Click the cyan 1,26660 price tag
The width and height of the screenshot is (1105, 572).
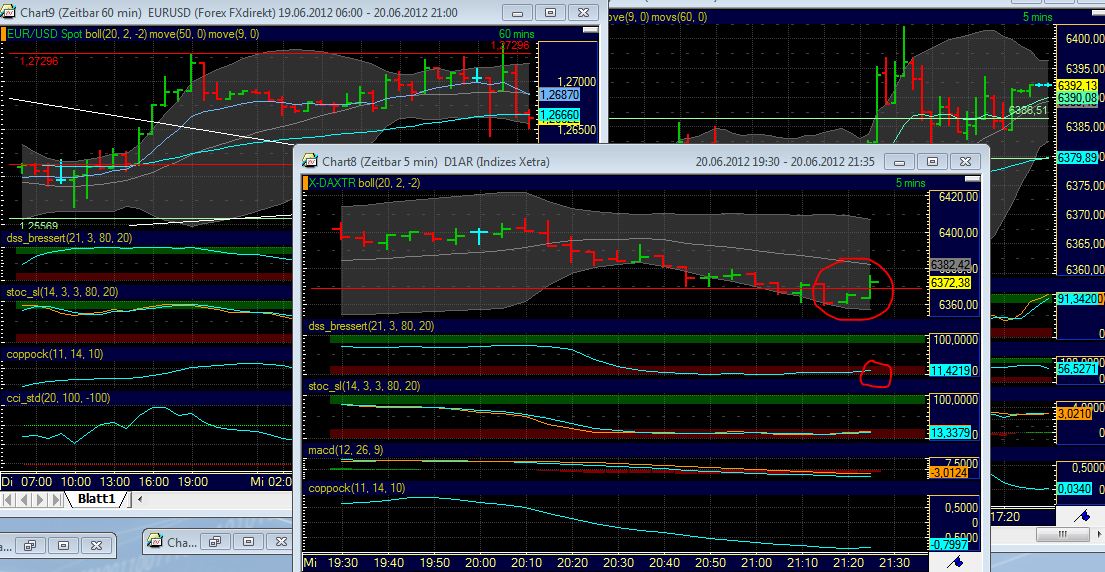click(x=560, y=115)
